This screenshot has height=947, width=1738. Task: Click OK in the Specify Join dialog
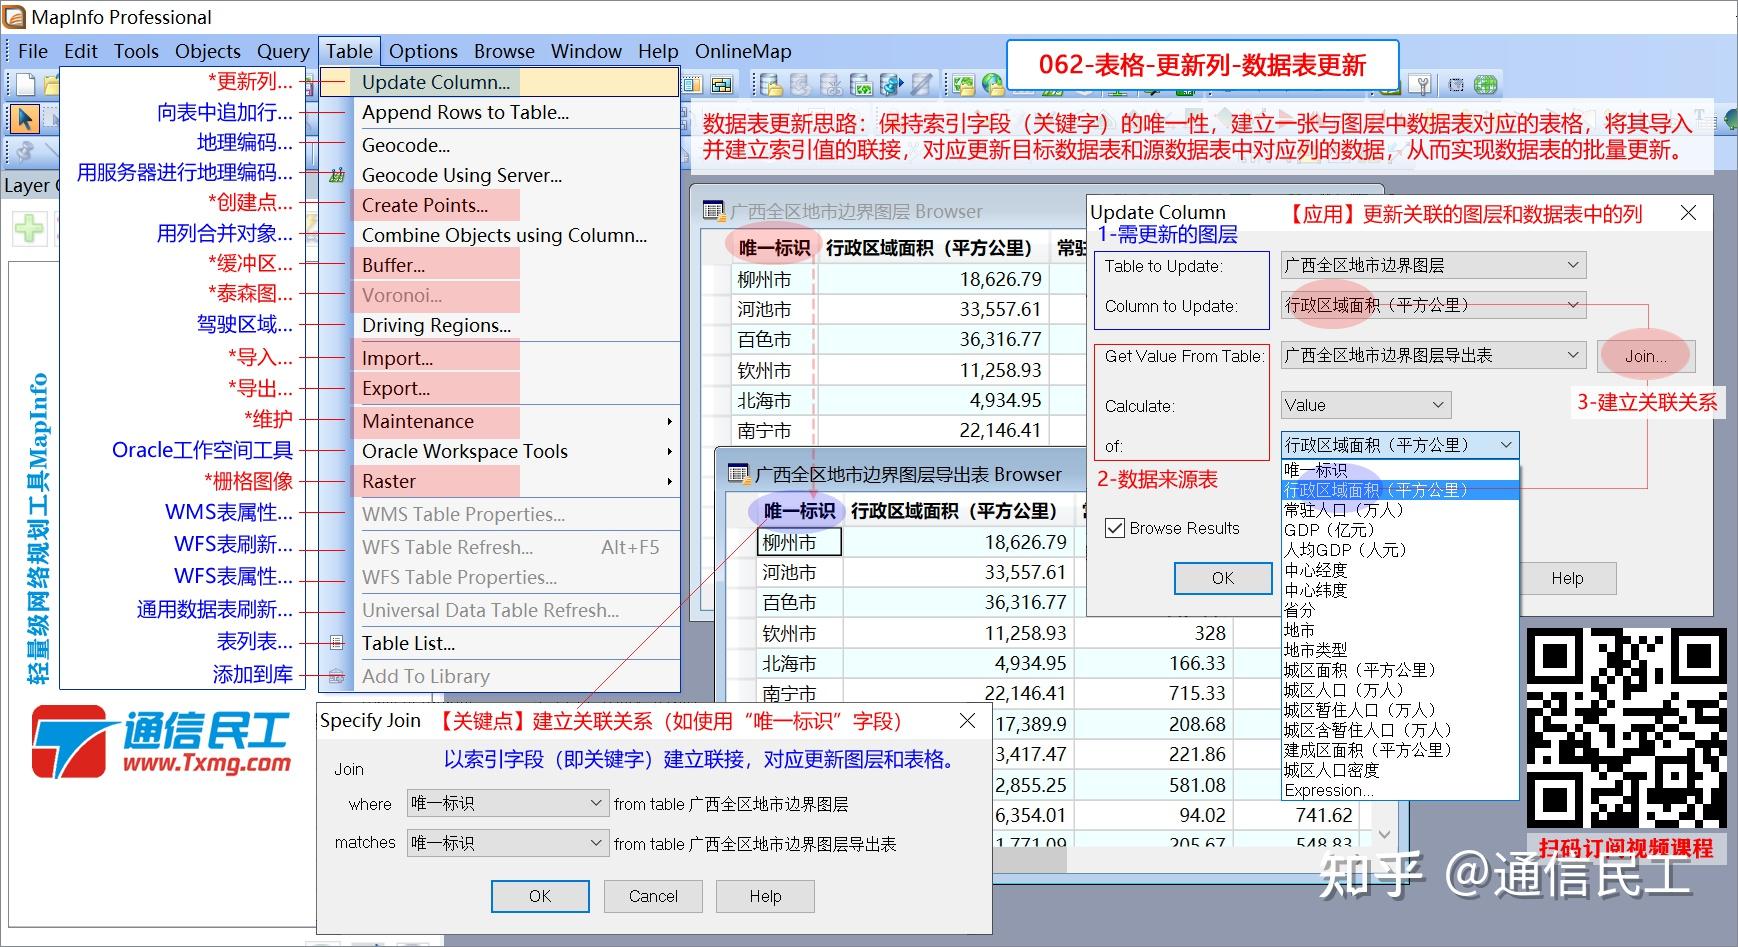pyautogui.click(x=540, y=896)
